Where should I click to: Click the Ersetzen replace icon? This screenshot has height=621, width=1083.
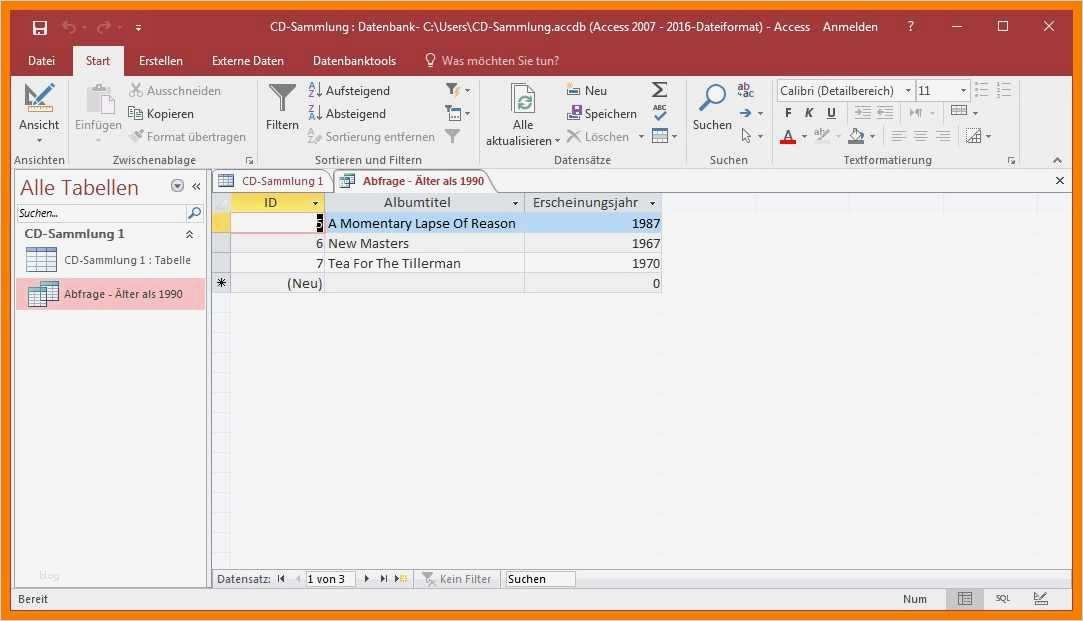click(745, 90)
